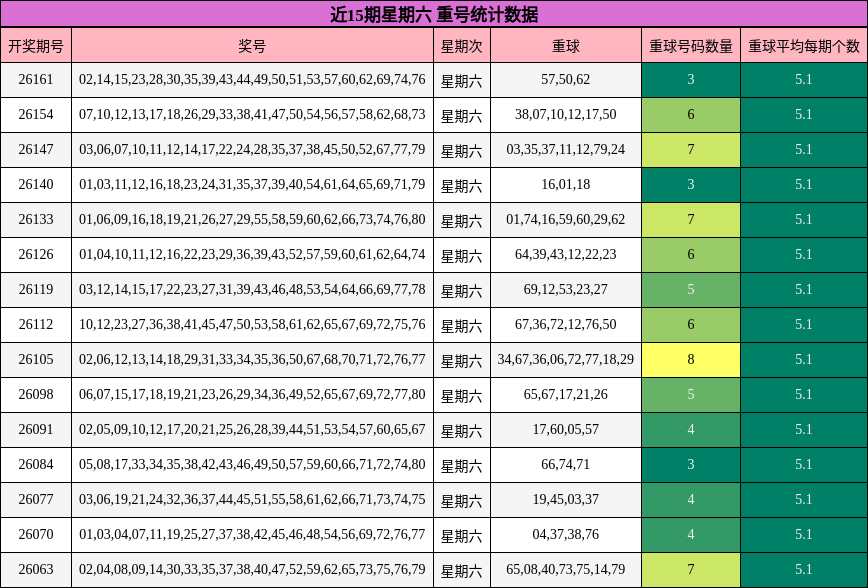Select issue number 26154
The width and height of the screenshot is (868, 588).
36,115
